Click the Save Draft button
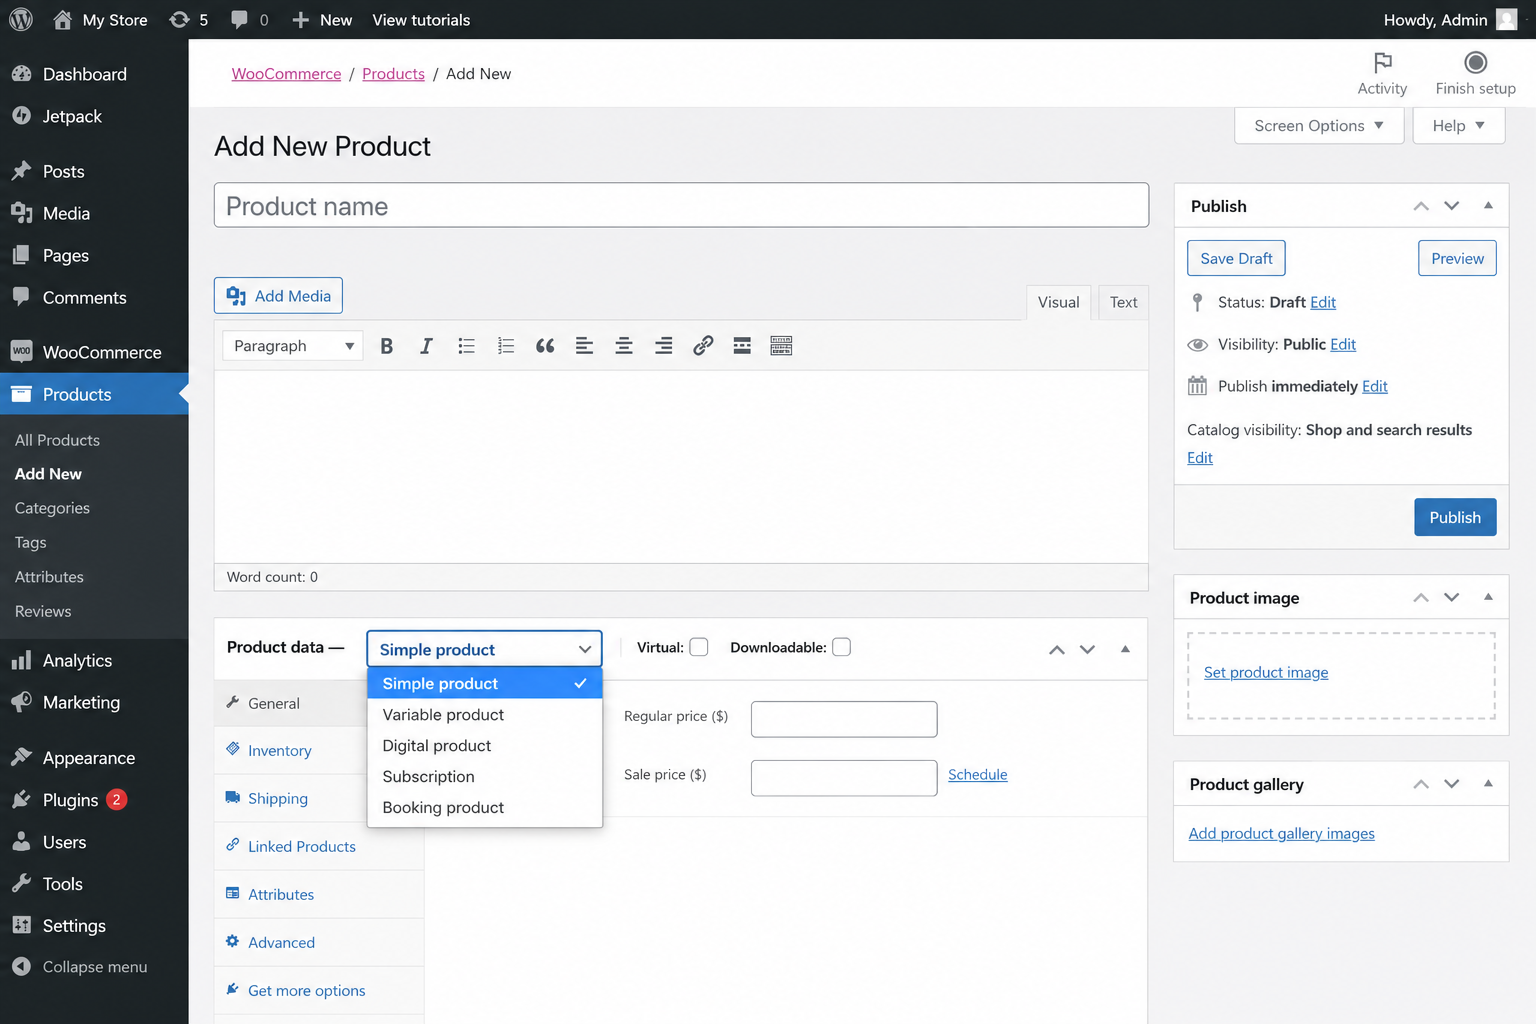 point(1236,258)
